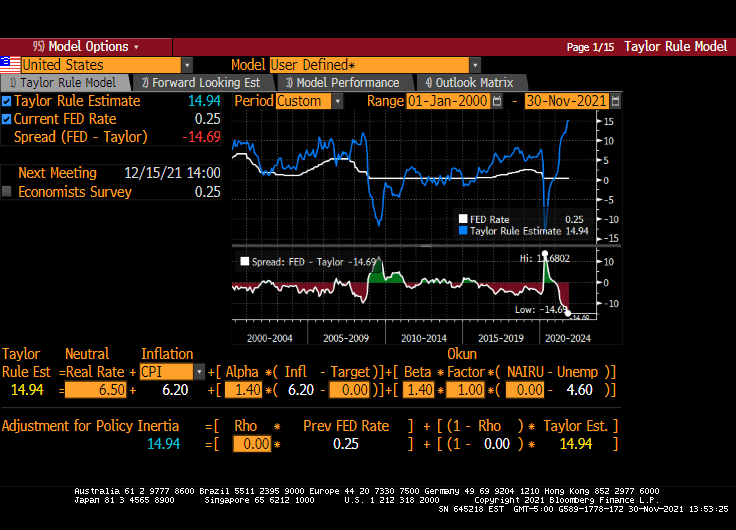
Task: Expand the Inflation CPI dropdown
Action: [199, 372]
